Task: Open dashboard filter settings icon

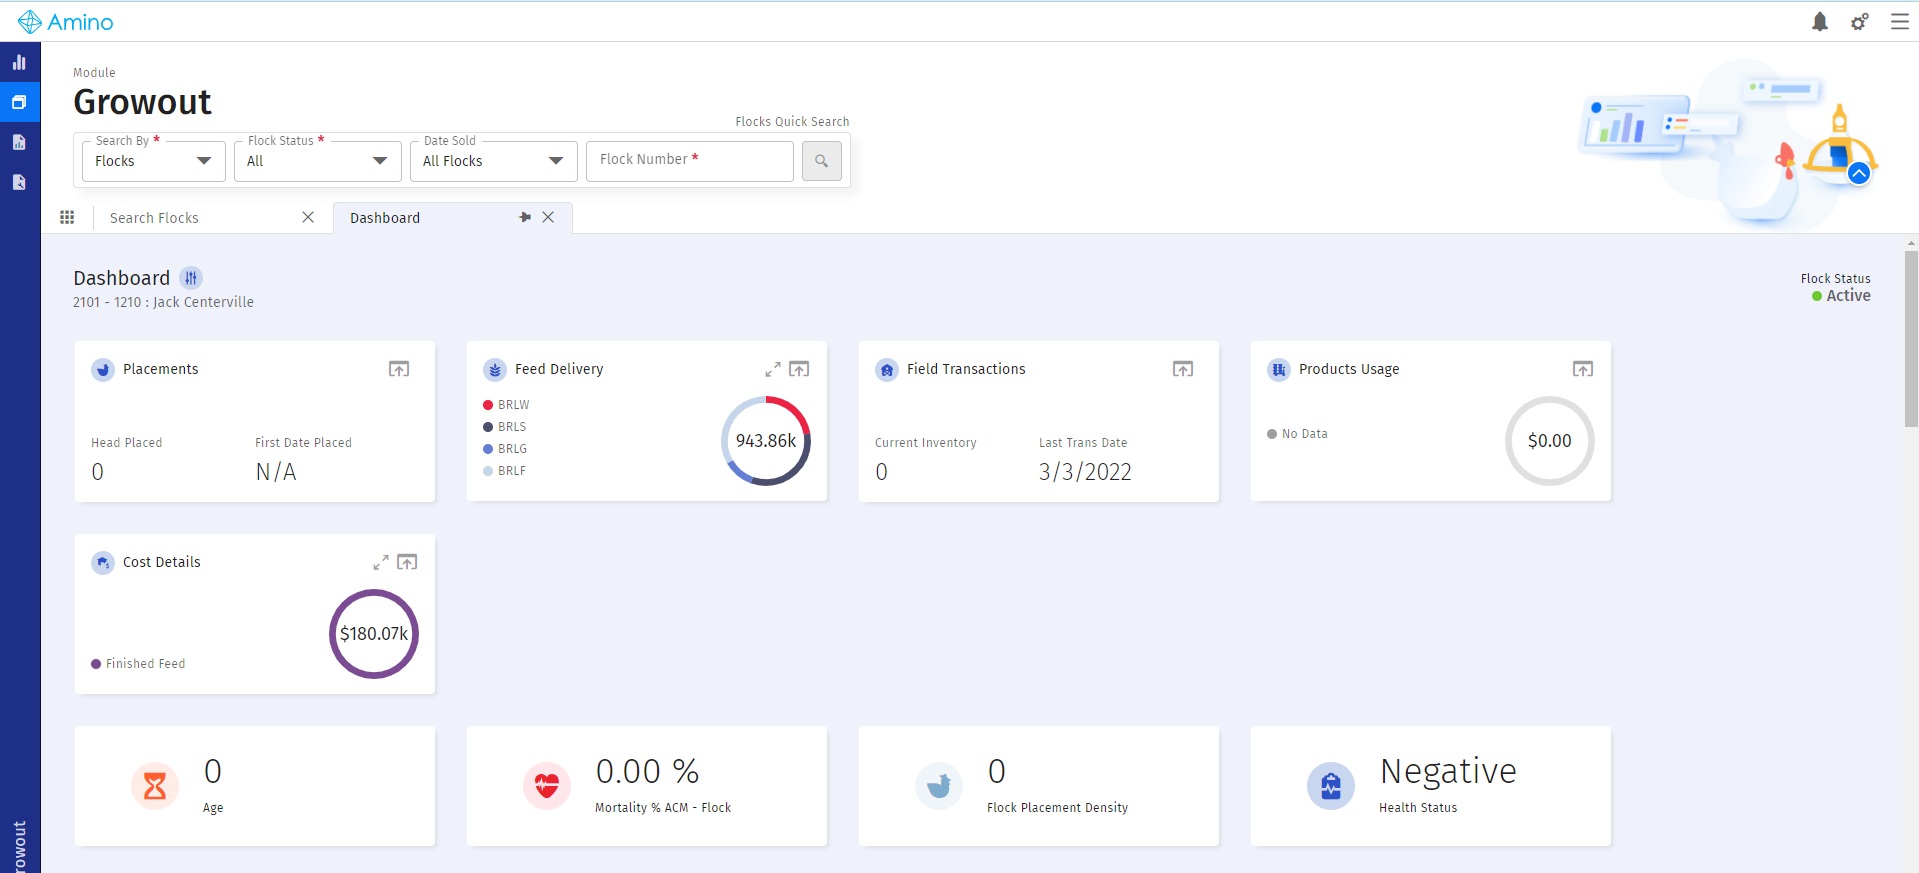Action: click(x=191, y=278)
